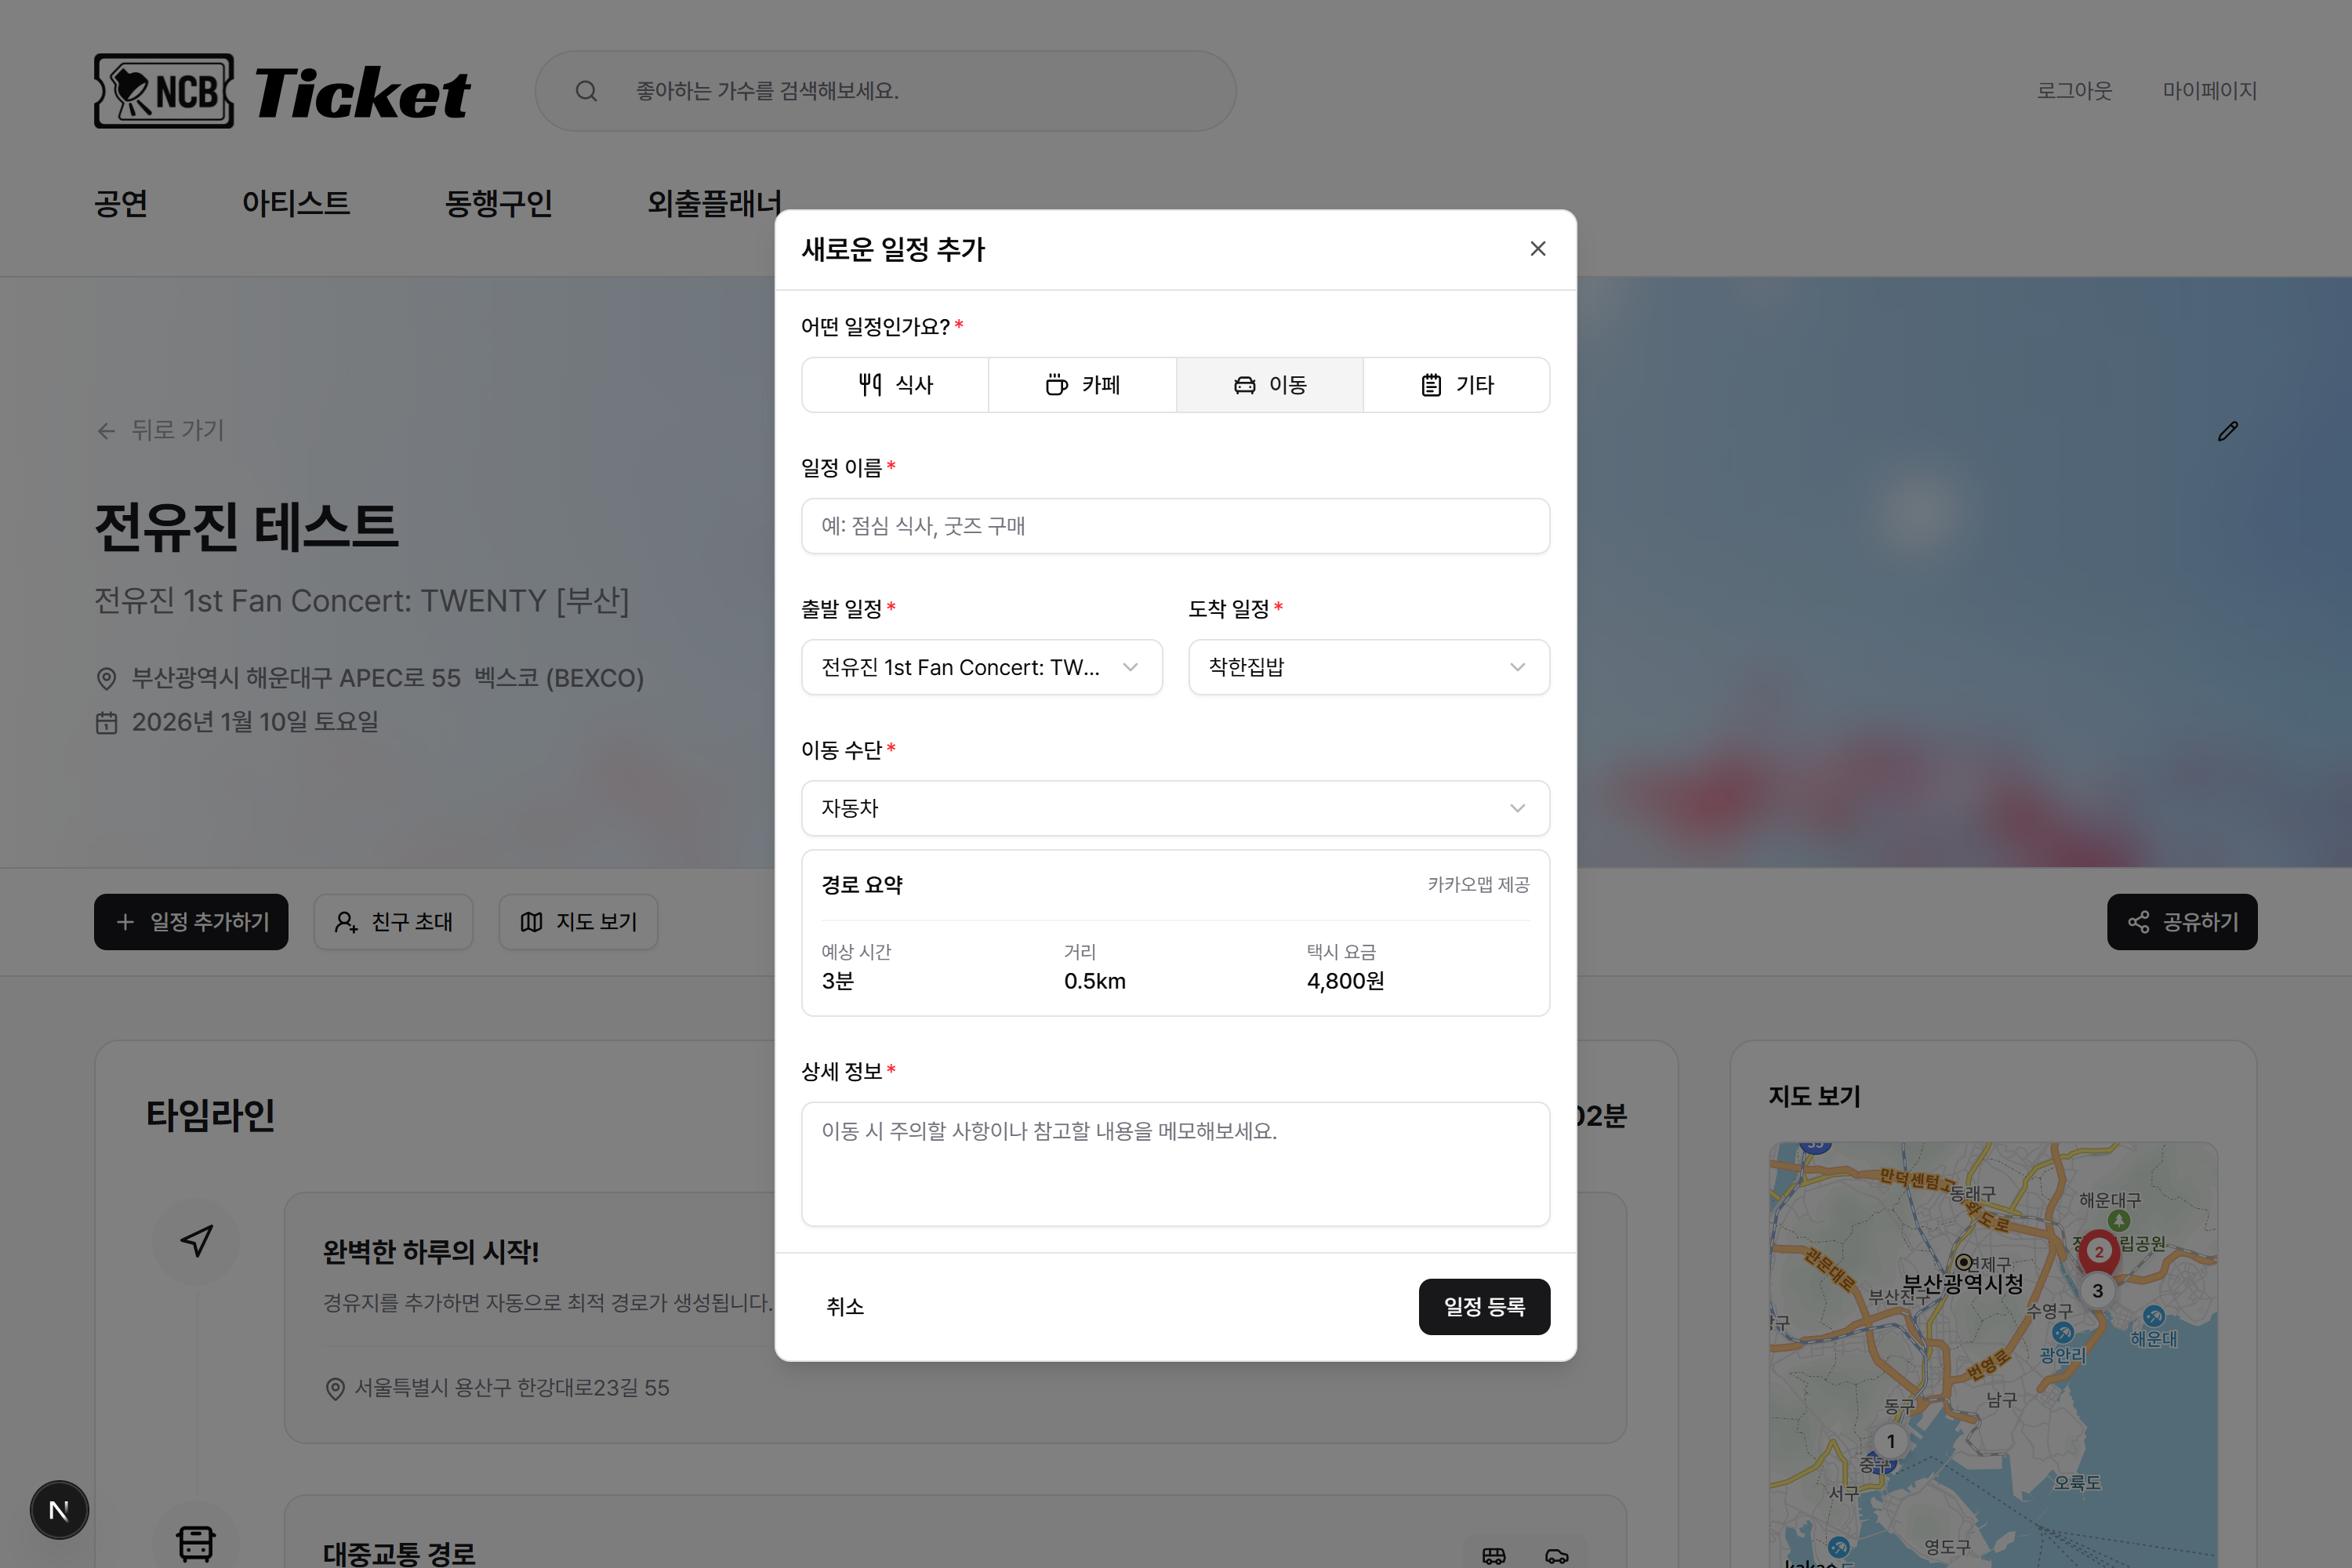Click the 지도 보기 button
The image size is (2352, 1568).
pos(578,922)
